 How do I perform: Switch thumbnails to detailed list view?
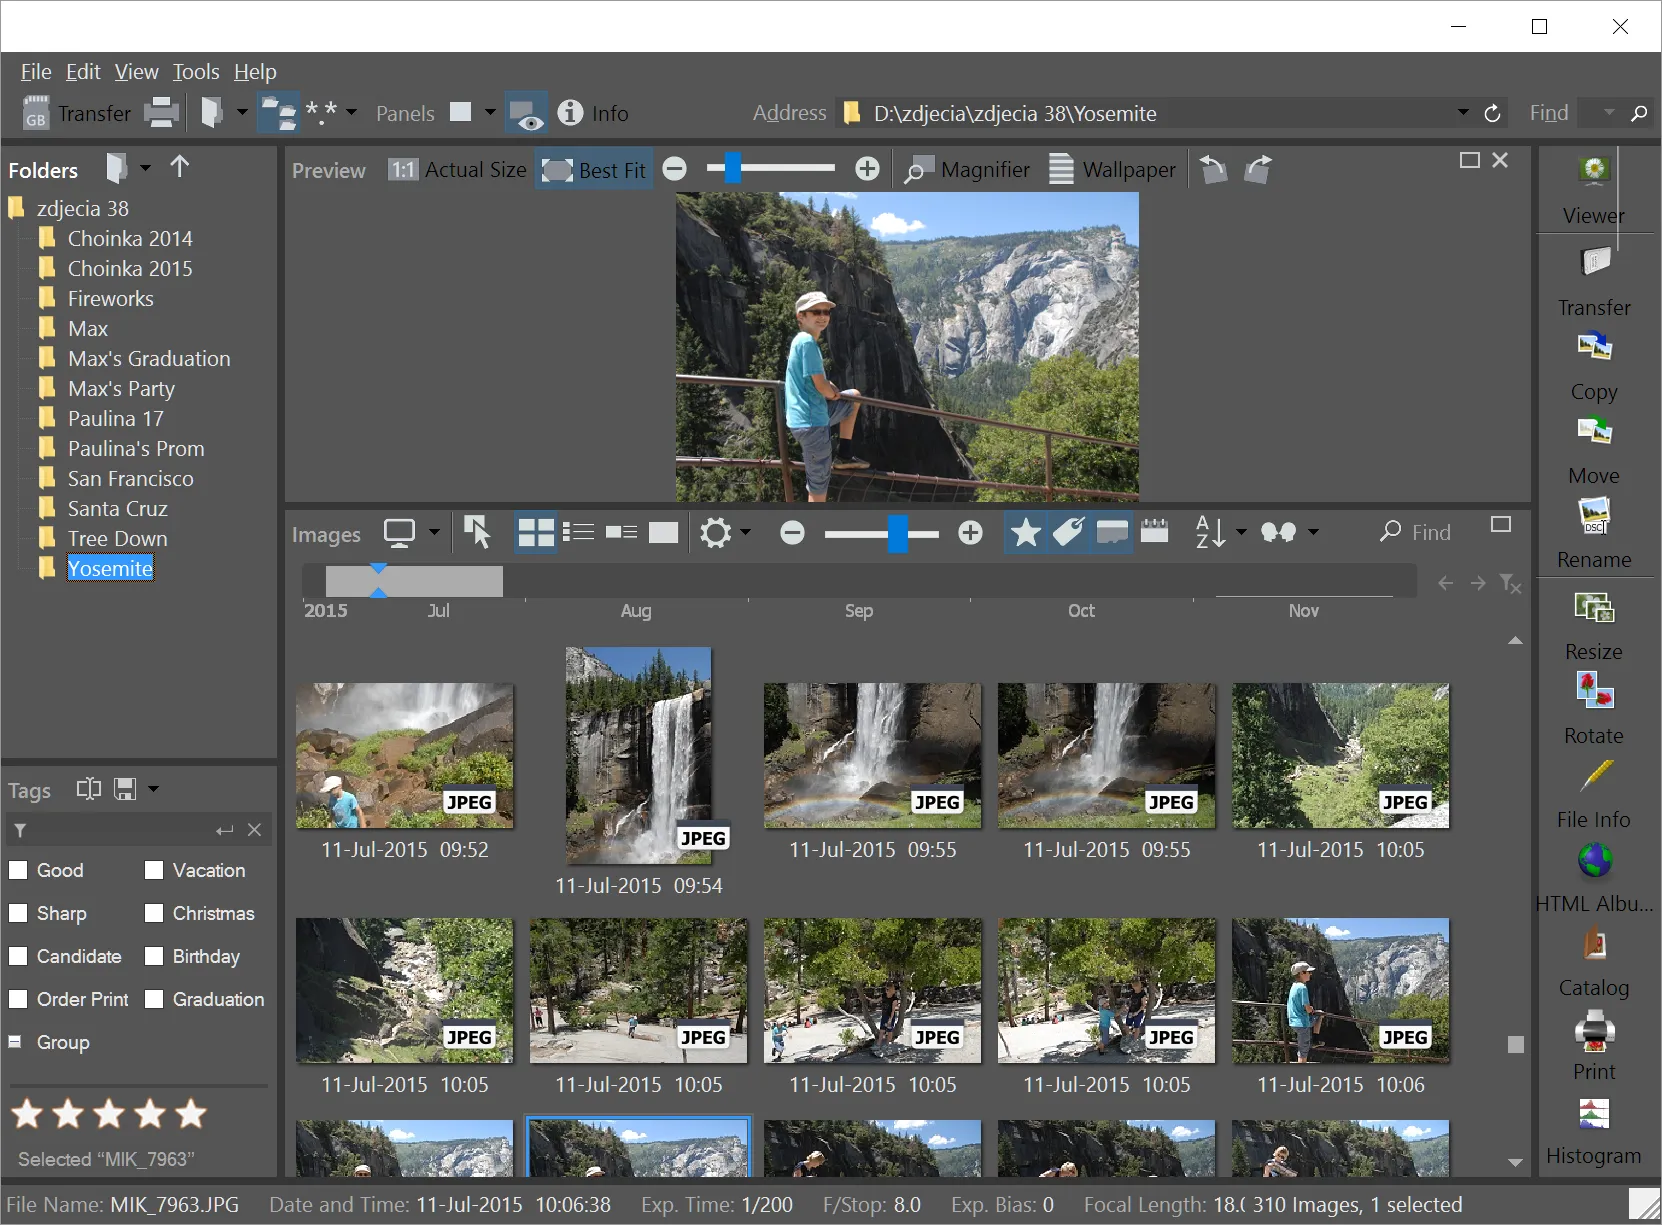tap(577, 533)
